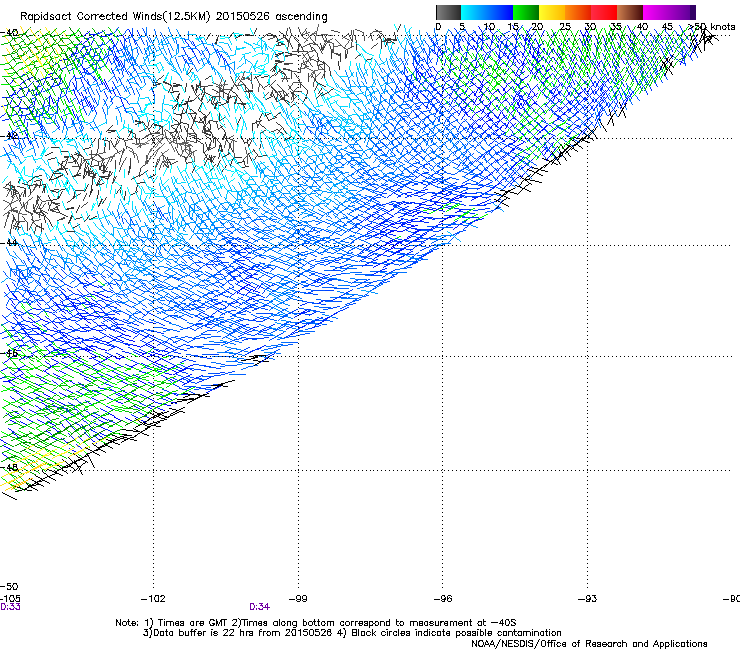Click the -44 latitude axis label
Image resolution: width=740 pixels, height=650 pixels.
9,243
